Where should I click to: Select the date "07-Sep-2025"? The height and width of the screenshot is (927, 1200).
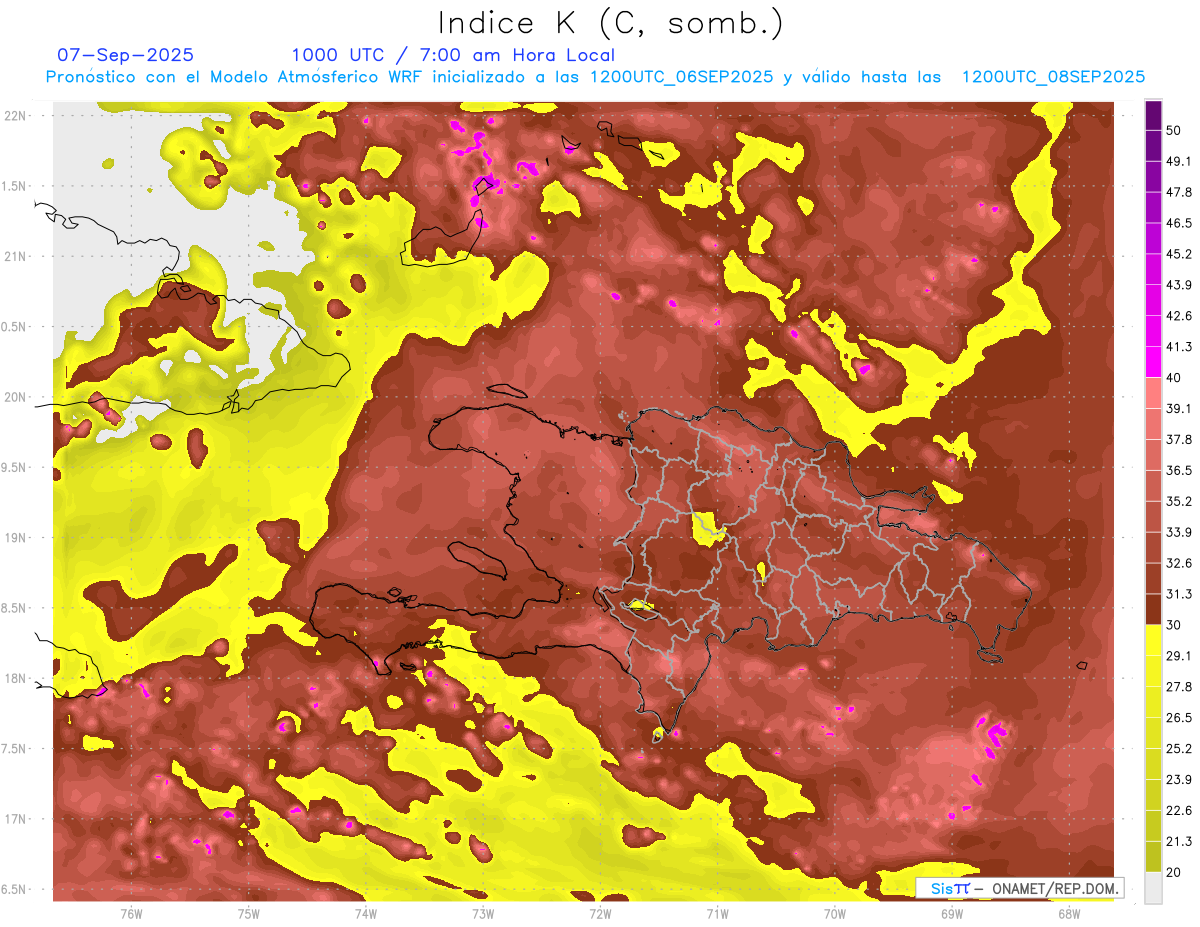125,55
